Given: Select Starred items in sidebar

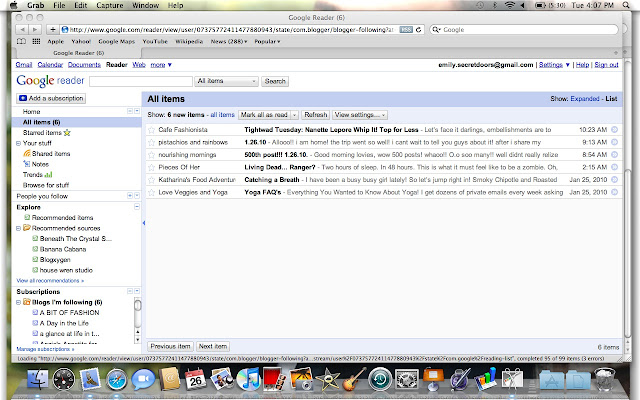Looking at the screenshot, I should coord(47,133).
